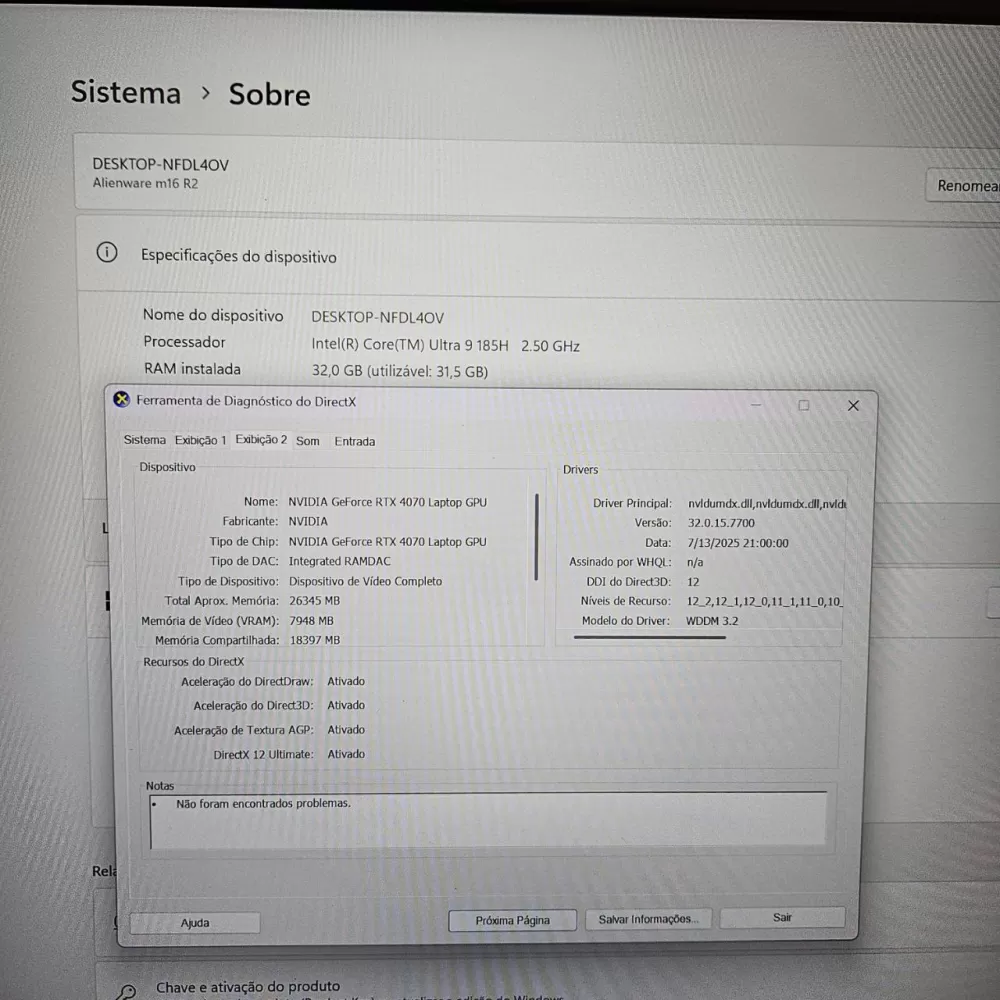Image resolution: width=1000 pixels, height=1000 pixels.
Task: Click the device name DESKTOP-NFDL4OV in header
Action: click(x=161, y=165)
